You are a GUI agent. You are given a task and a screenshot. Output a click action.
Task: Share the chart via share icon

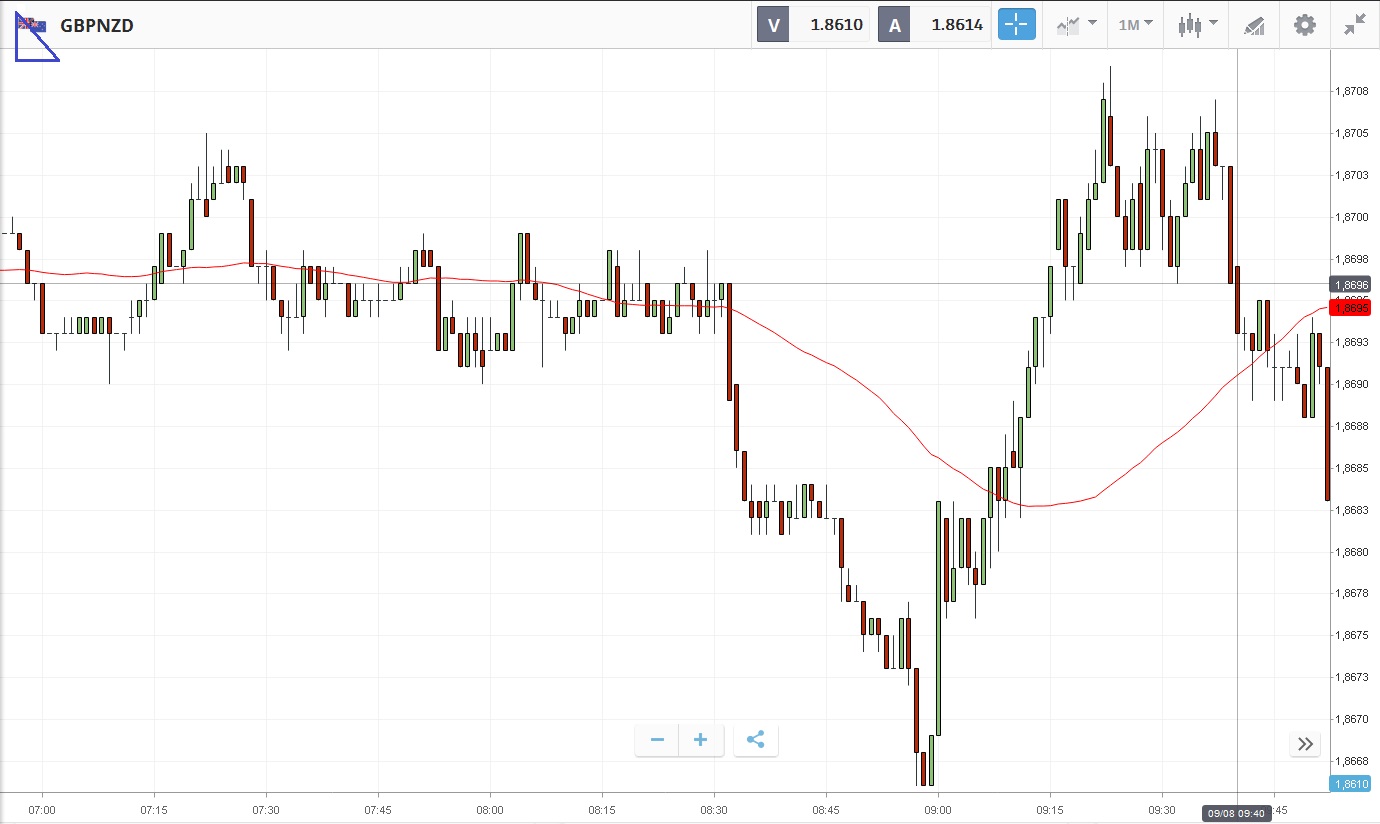point(756,740)
